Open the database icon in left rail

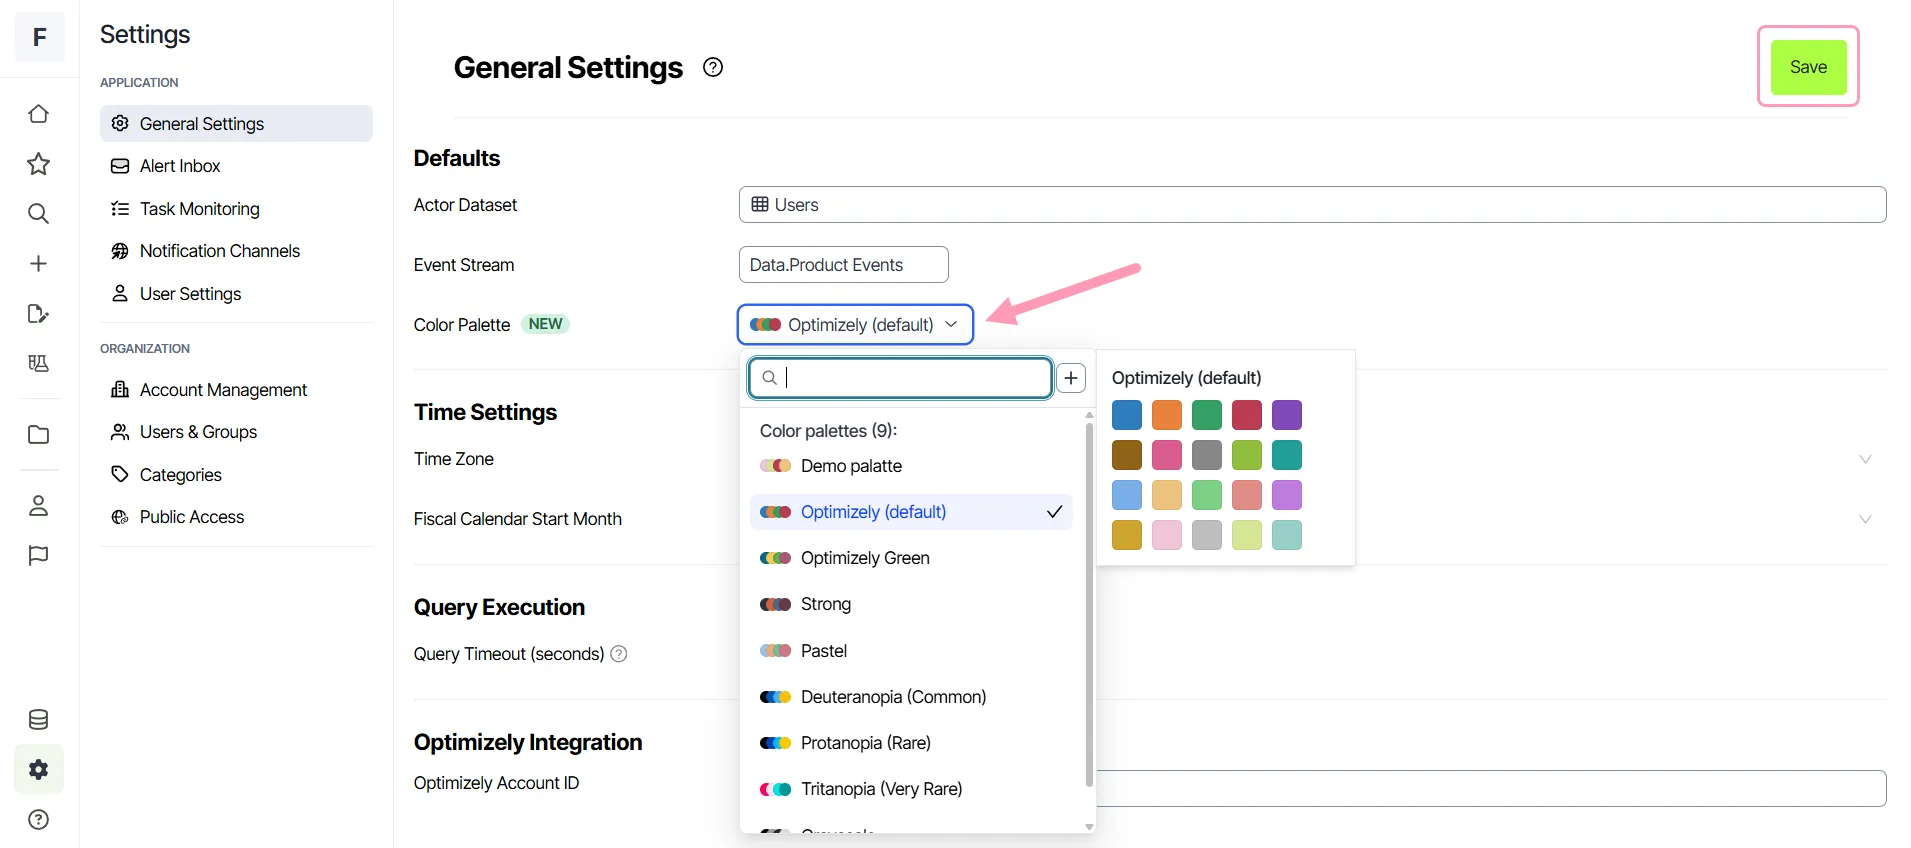point(38,720)
